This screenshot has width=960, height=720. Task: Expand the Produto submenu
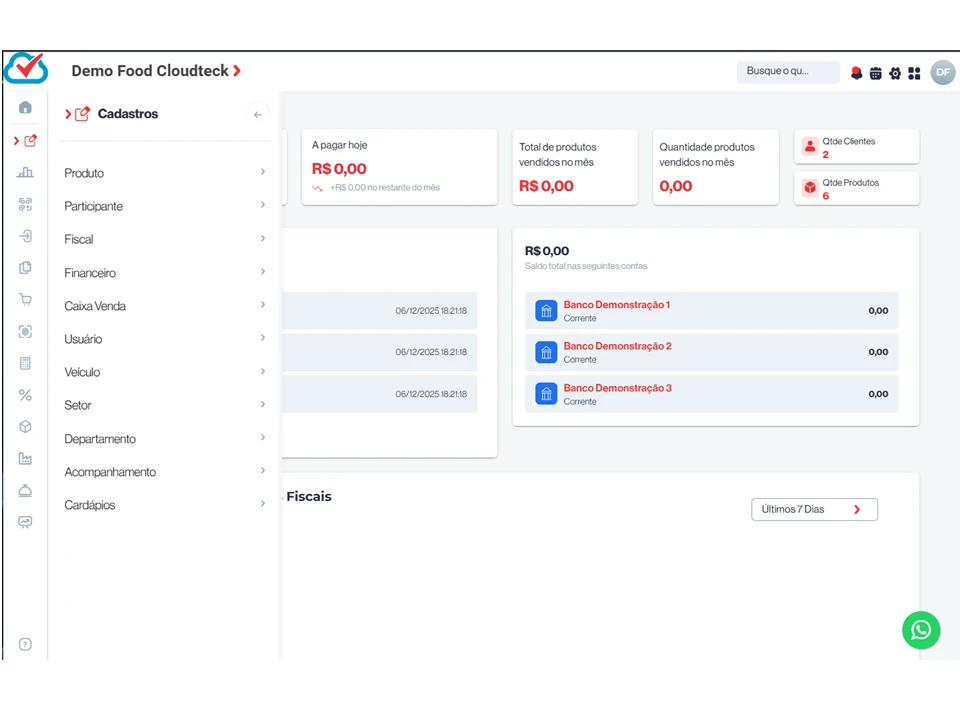click(164, 173)
